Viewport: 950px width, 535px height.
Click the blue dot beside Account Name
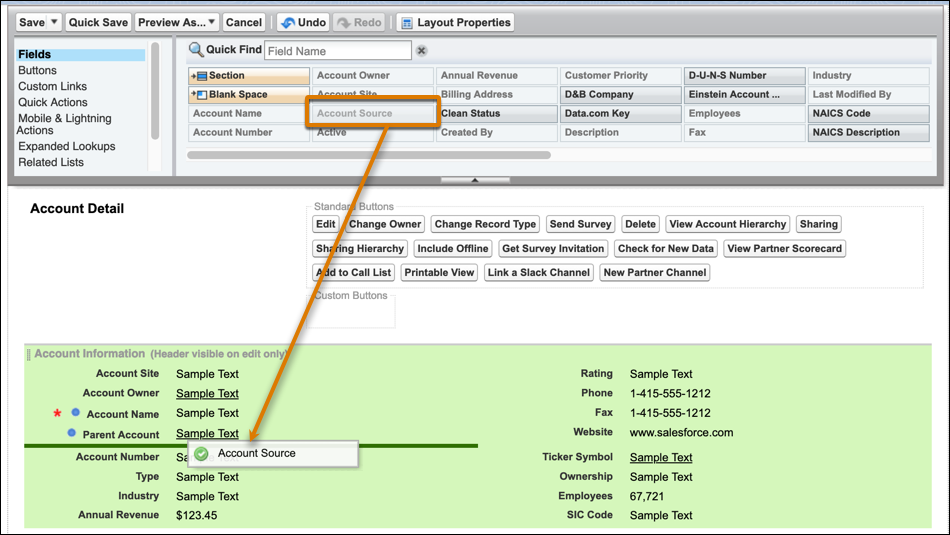click(76, 412)
